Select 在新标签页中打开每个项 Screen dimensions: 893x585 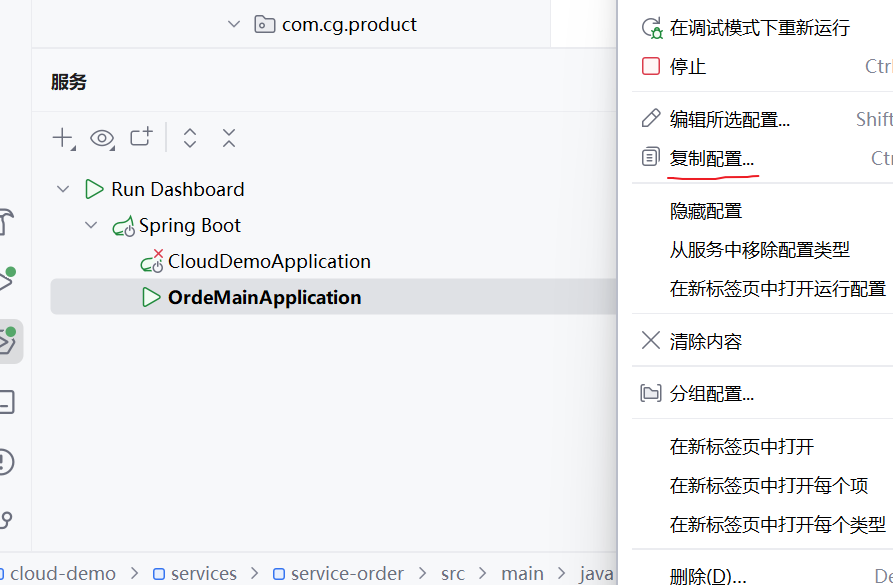(x=769, y=485)
